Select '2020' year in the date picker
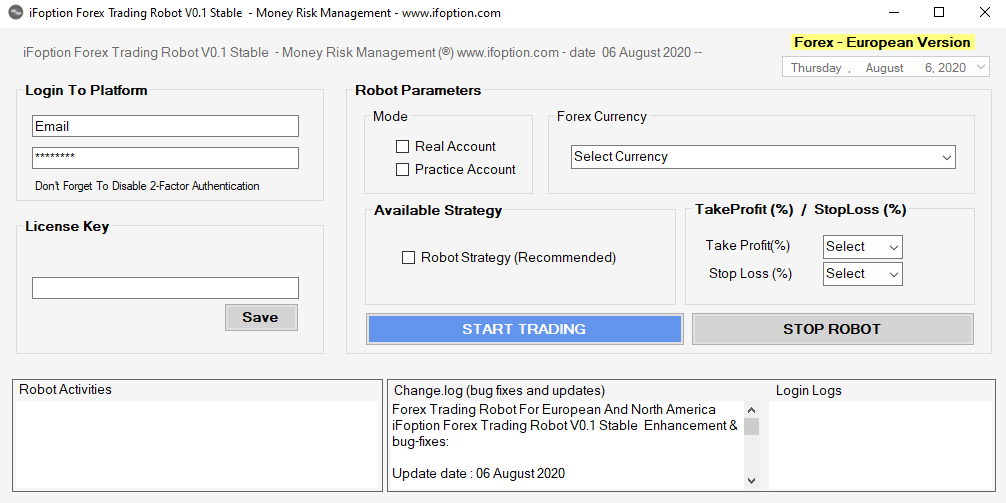1006x503 pixels. click(x=951, y=68)
